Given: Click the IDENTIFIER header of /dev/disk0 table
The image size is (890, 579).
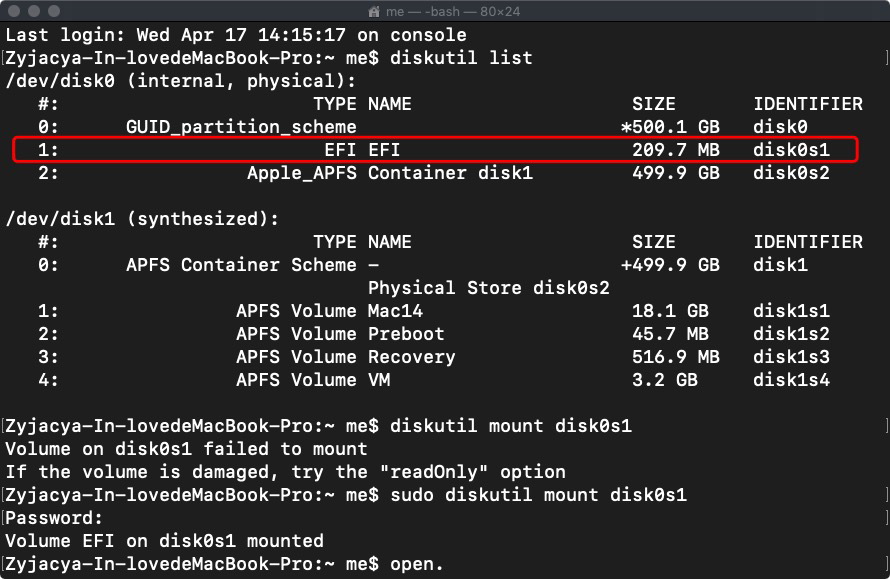Looking at the screenshot, I should 807,104.
